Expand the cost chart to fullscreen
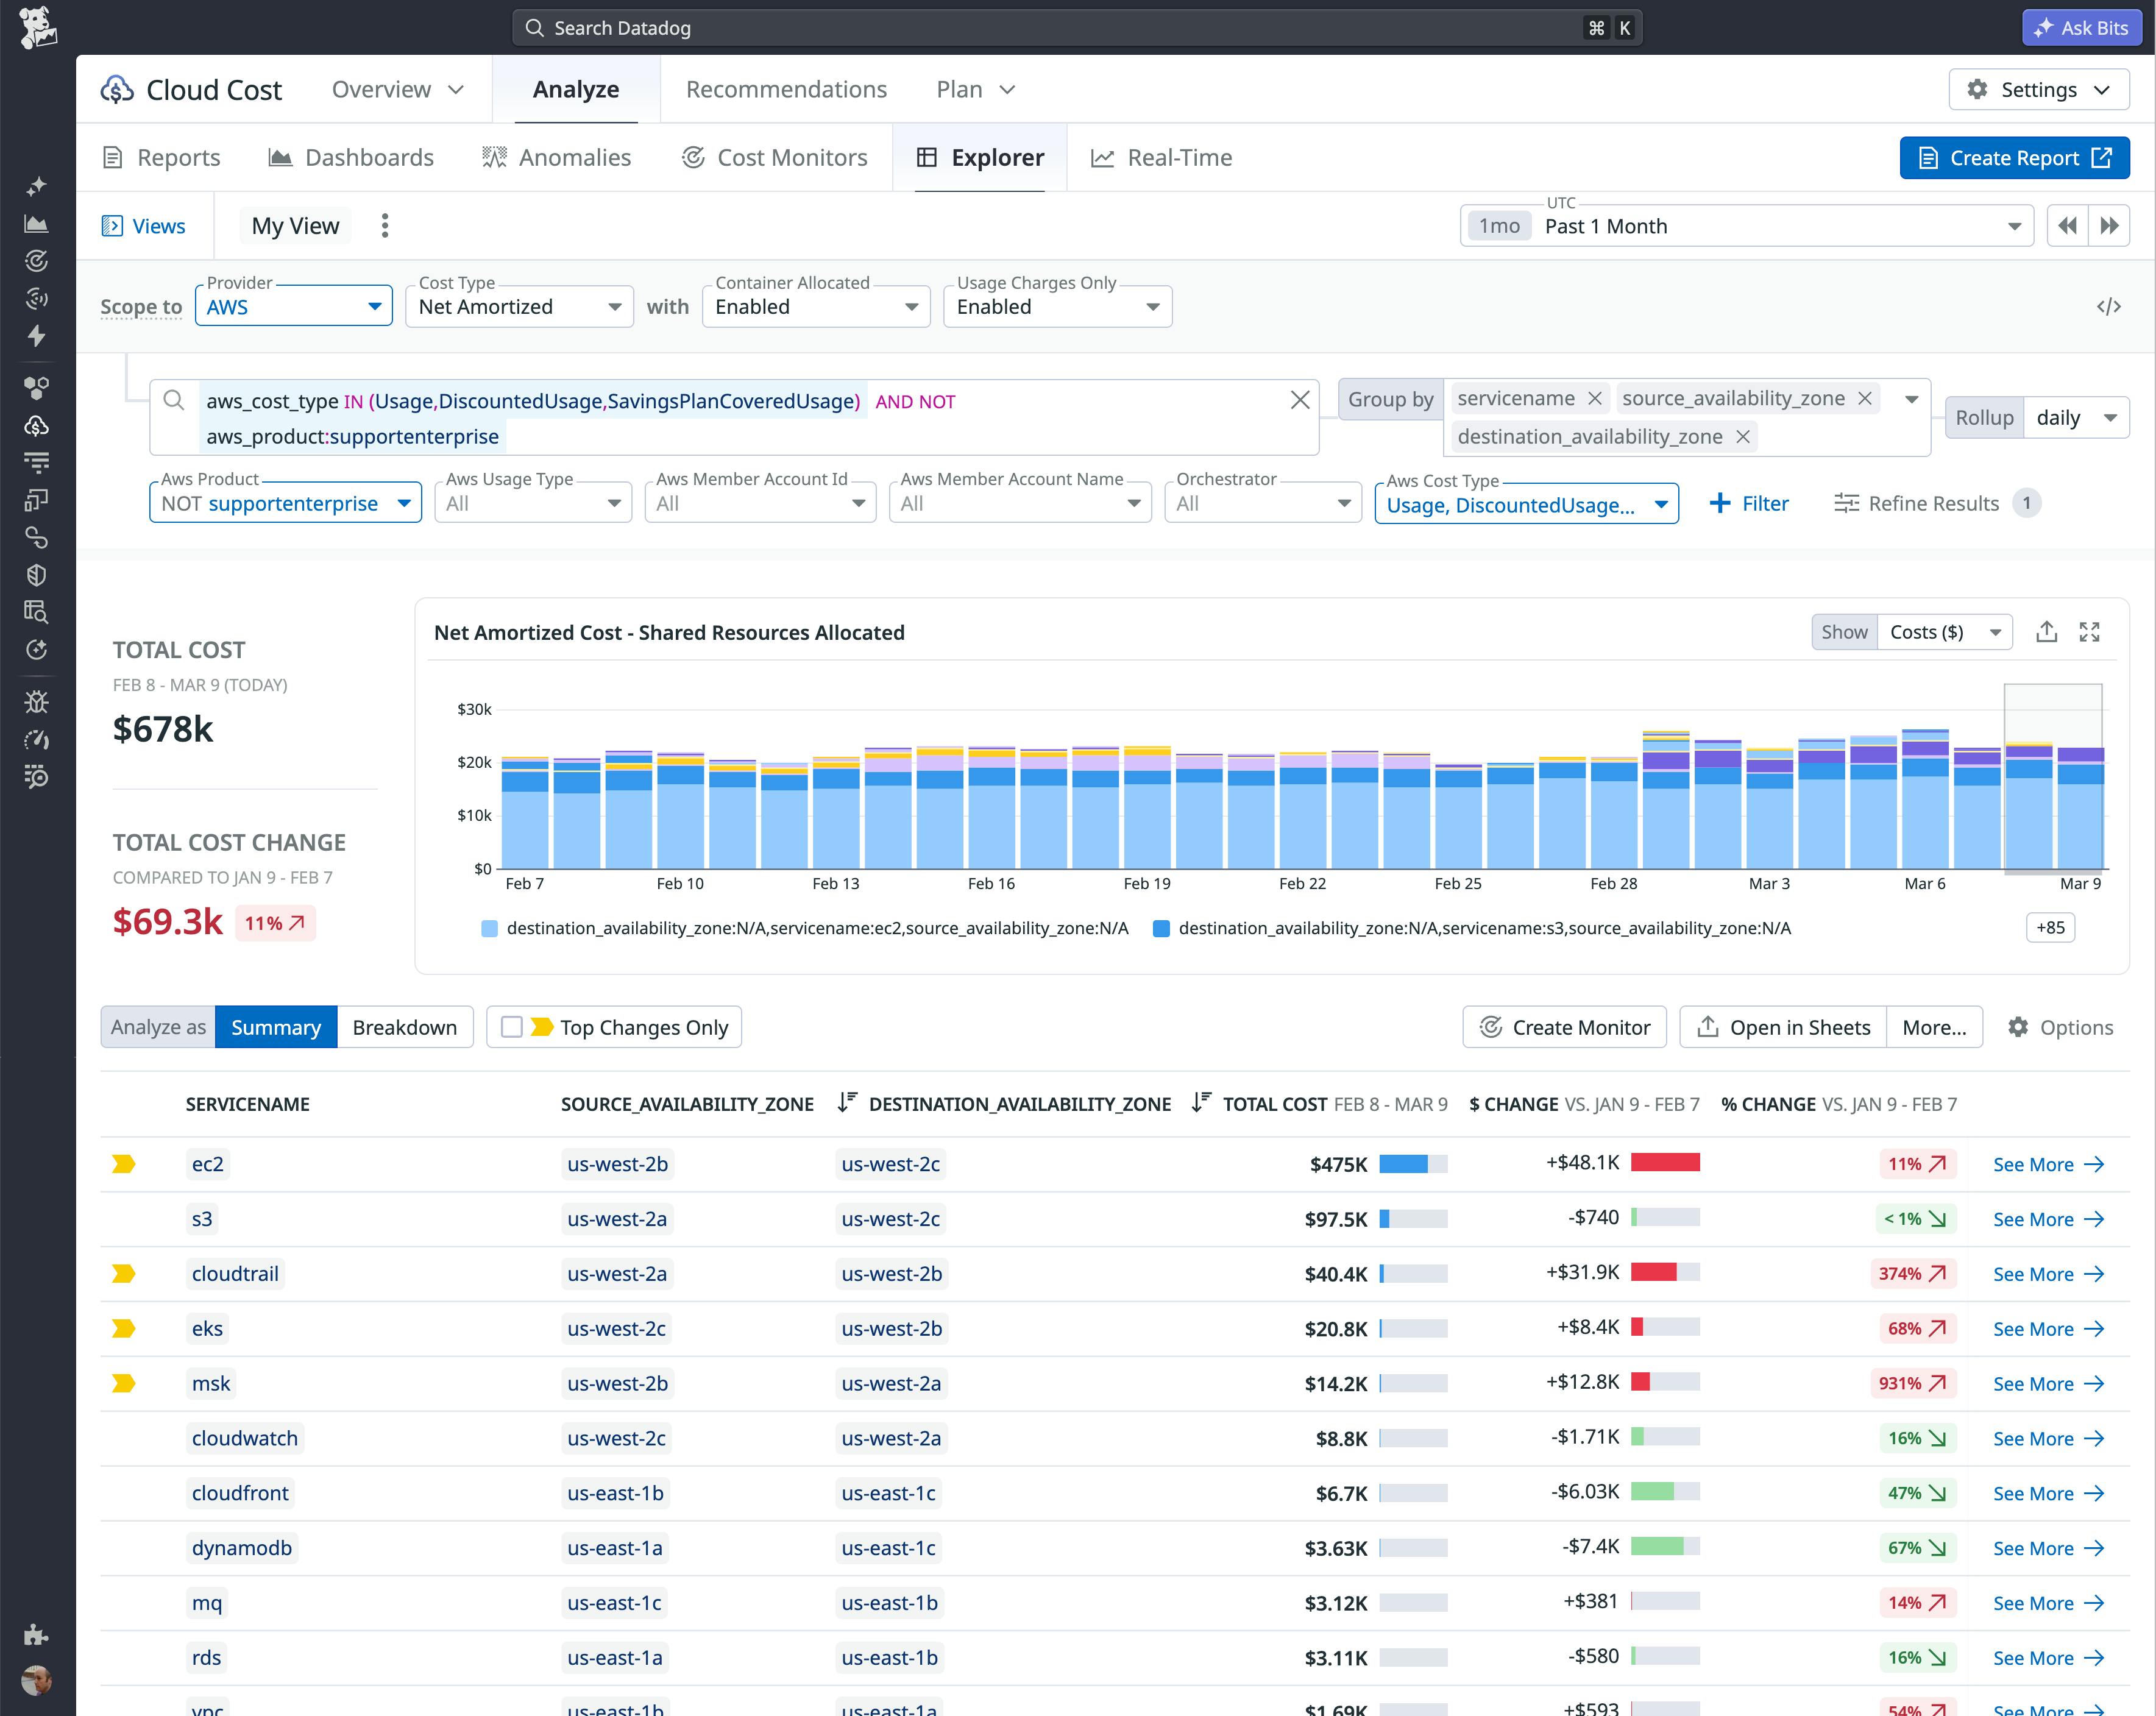The width and height of the screenshot is (2156, 1716). [x=2090, y=631]
